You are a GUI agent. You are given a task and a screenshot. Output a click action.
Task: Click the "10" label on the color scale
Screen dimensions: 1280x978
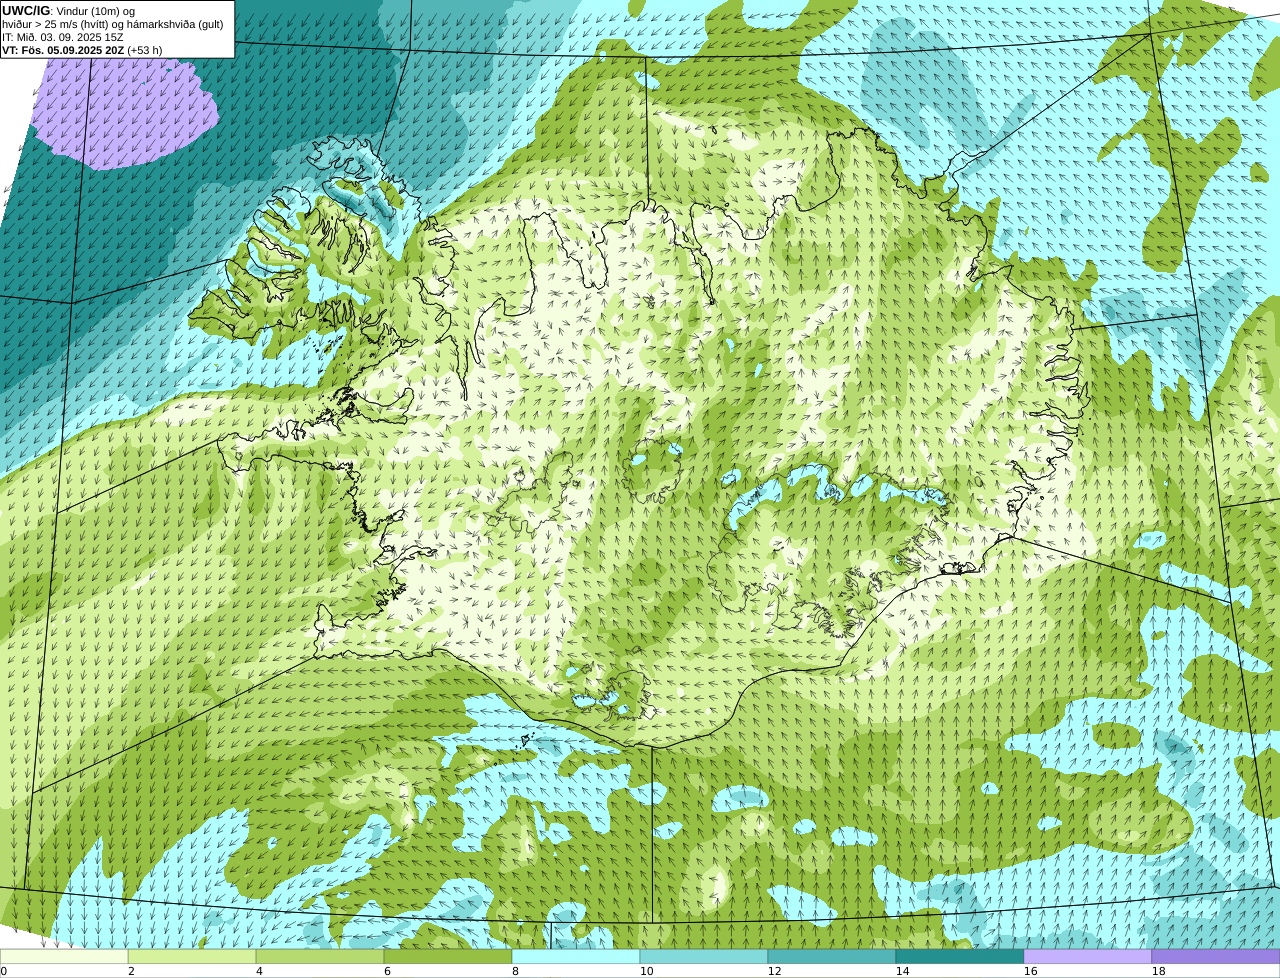(646, 971)
